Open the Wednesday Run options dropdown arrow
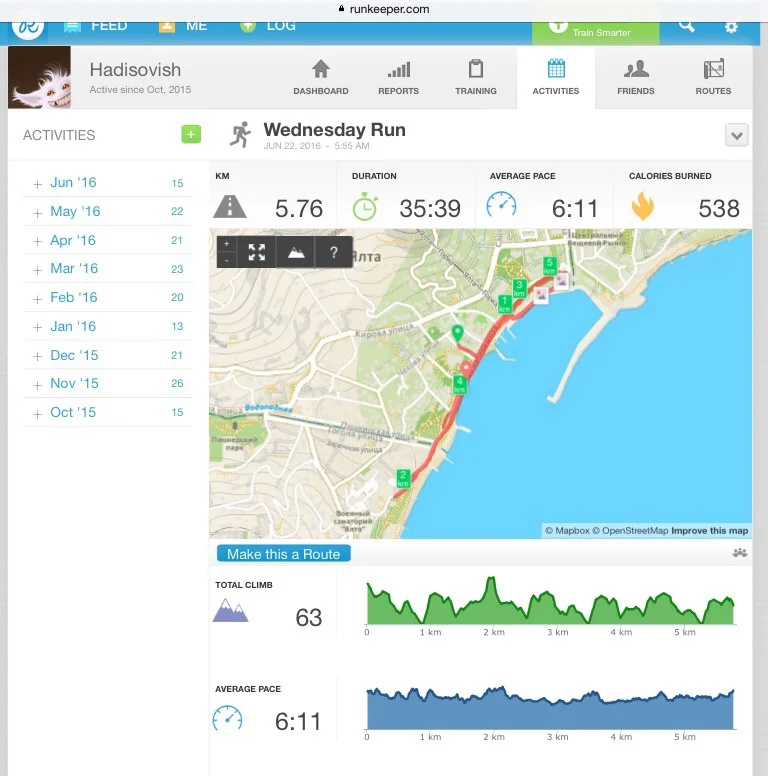768x776 pixels. (736, 135)
